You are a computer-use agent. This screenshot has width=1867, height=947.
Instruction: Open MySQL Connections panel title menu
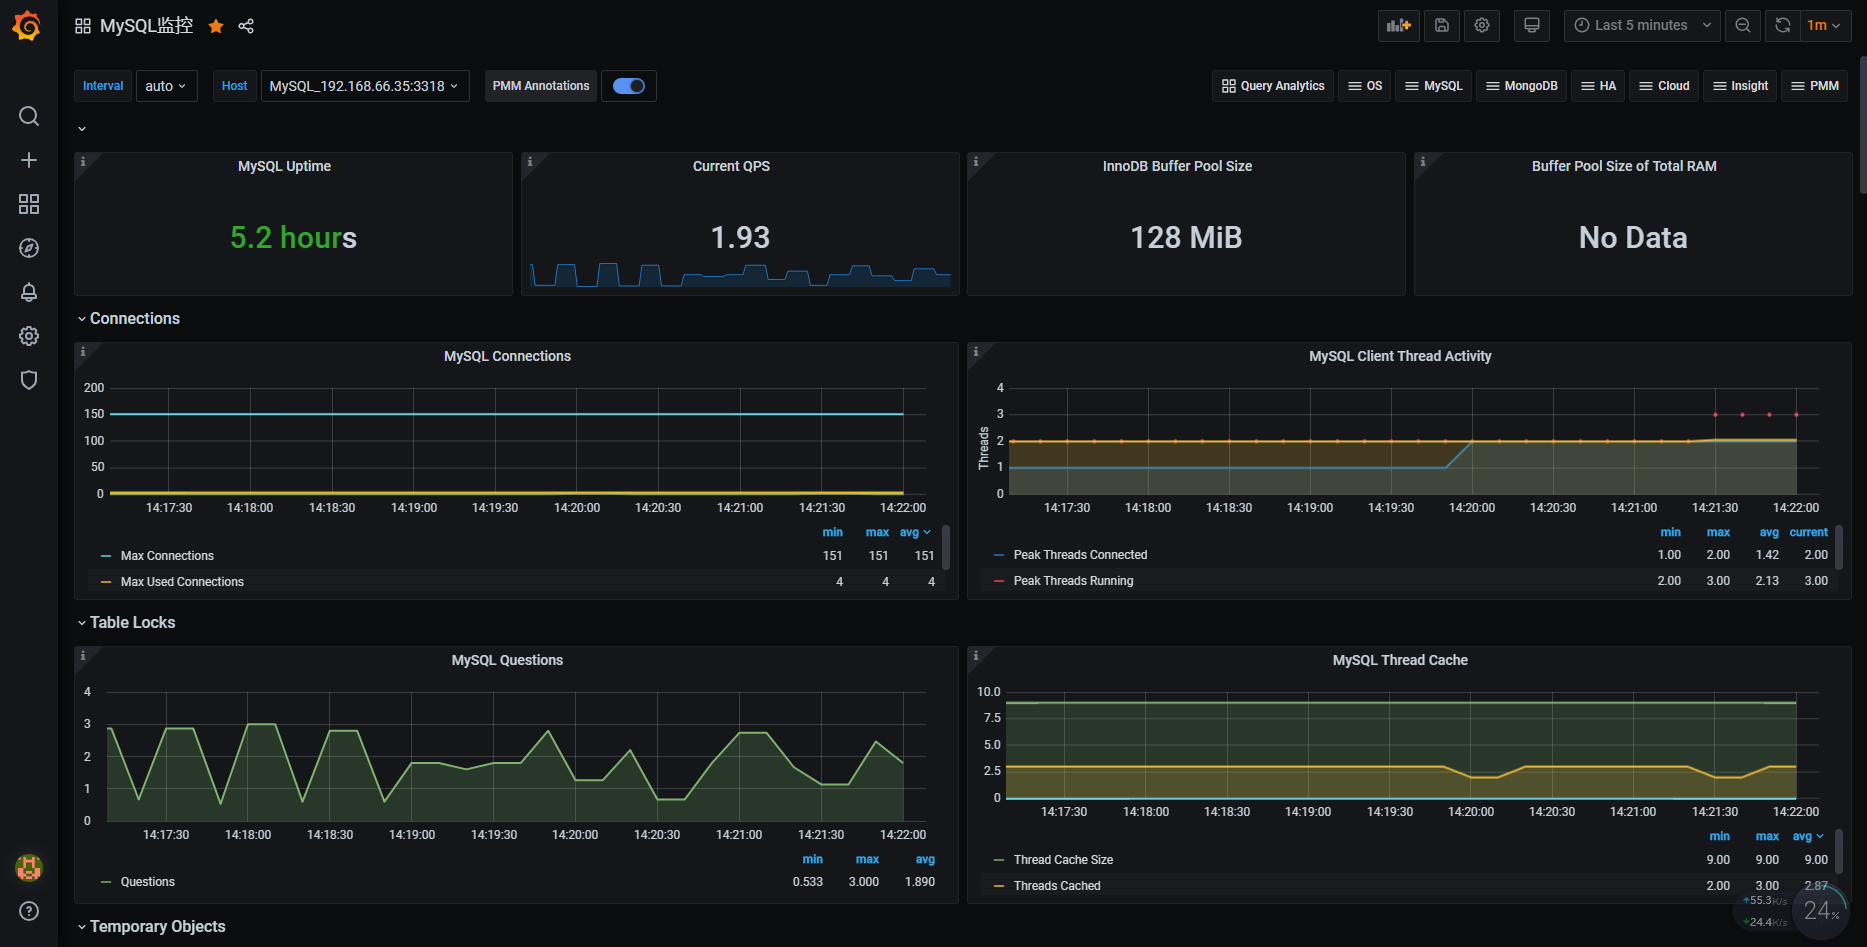[x=507, y=356]
